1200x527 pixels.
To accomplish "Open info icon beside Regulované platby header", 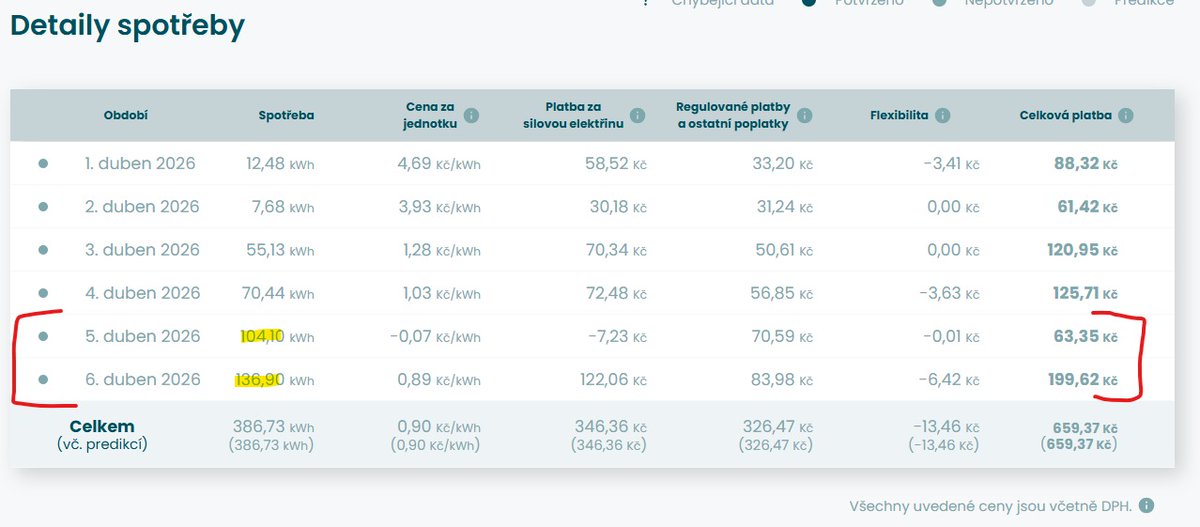I will click(804, 115).
